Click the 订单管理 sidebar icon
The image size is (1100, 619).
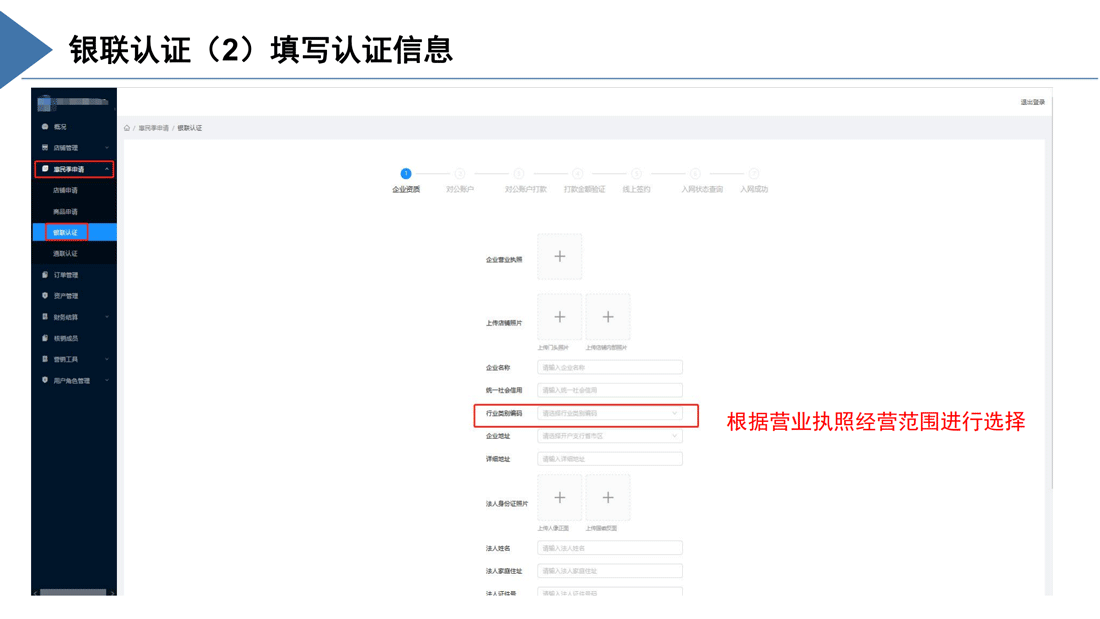[45, 275]
